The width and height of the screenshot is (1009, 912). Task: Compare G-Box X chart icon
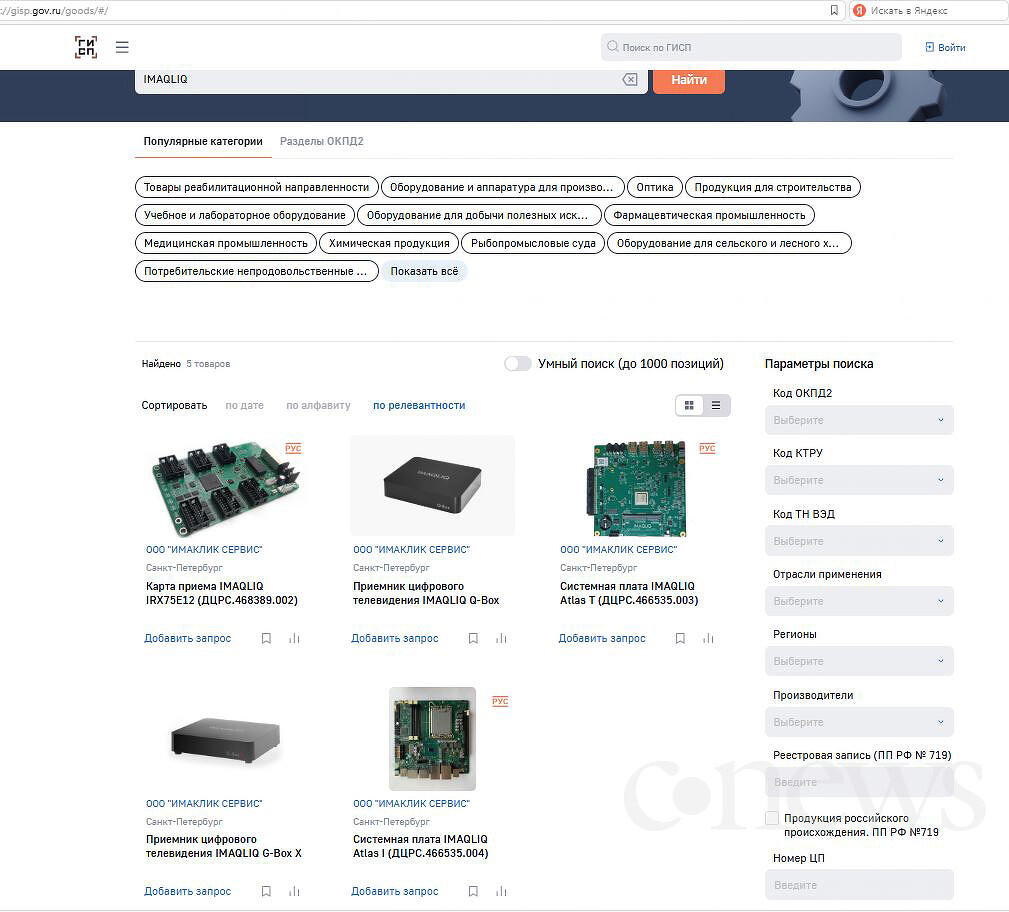[x=294, y=891]
